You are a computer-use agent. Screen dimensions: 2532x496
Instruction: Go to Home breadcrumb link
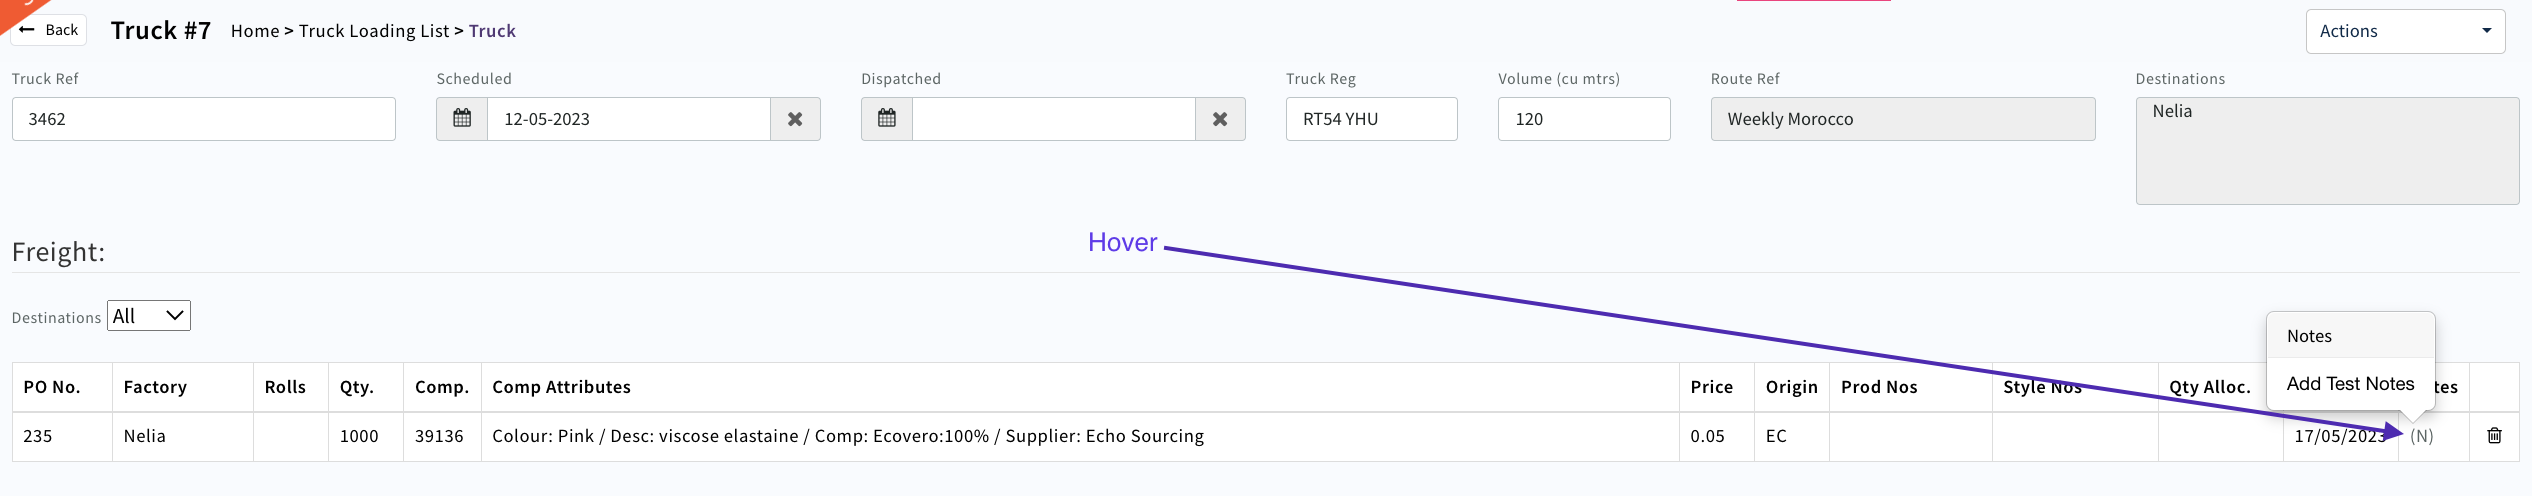(255, 31)
